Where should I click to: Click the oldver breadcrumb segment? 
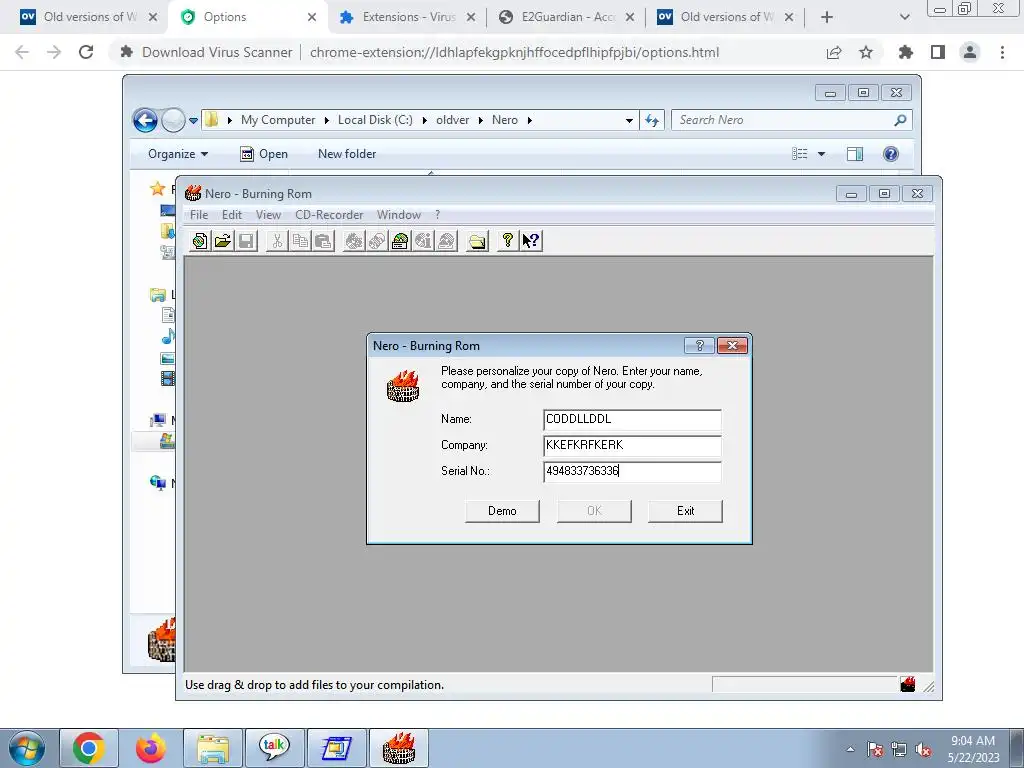point(453,120)
